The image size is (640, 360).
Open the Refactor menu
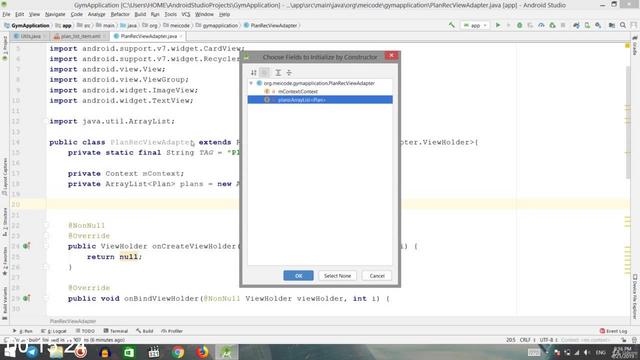(x=120, y=14)
